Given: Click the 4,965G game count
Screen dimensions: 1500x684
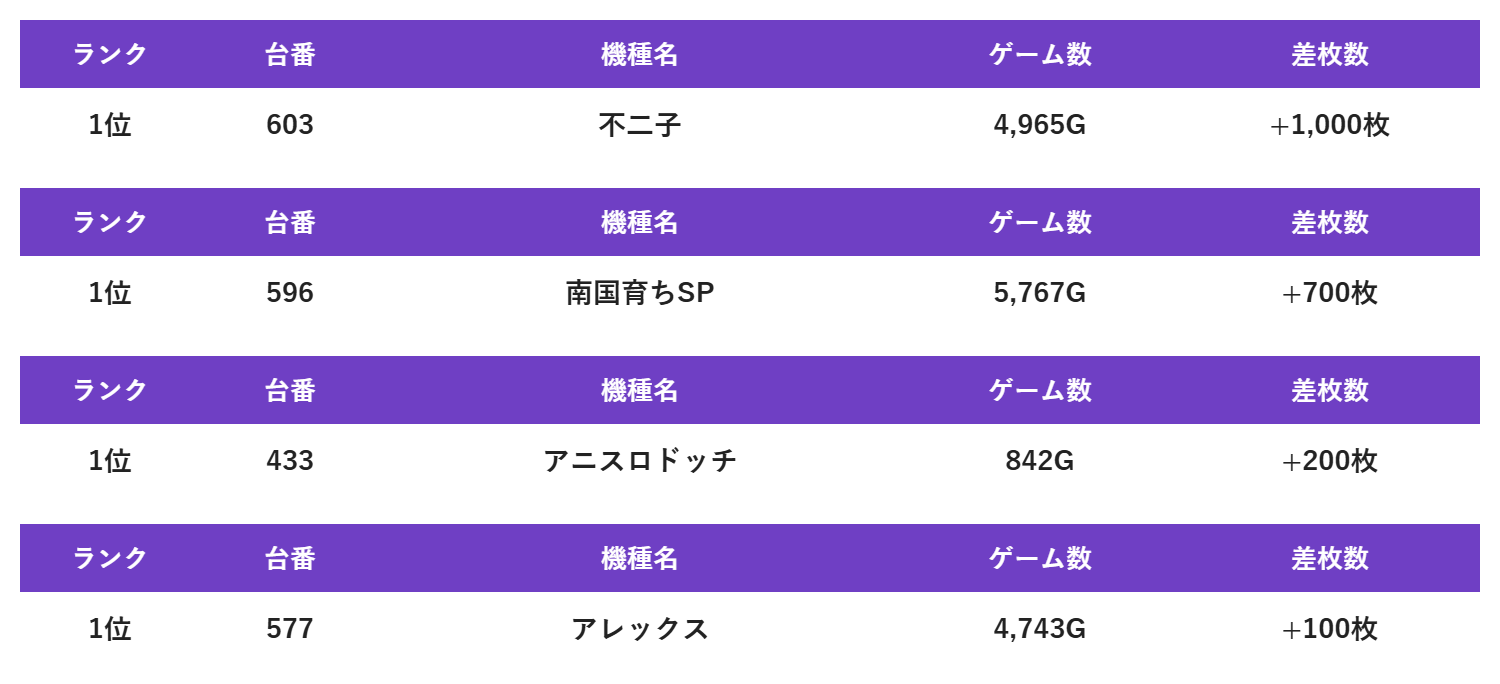Looking at the screenshot, I should point(1040,125).
